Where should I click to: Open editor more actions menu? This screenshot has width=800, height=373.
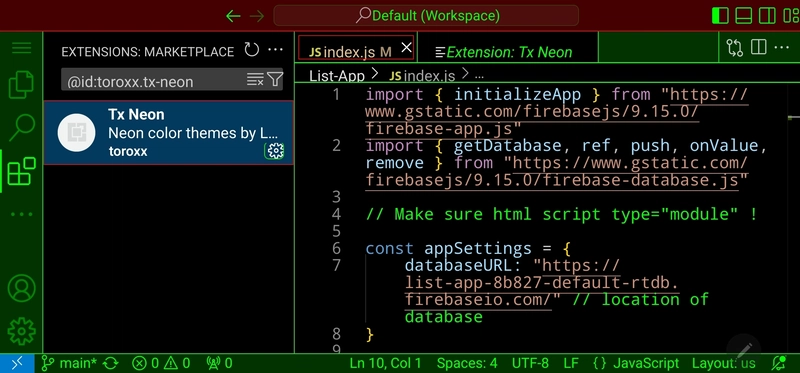[782, 47]
